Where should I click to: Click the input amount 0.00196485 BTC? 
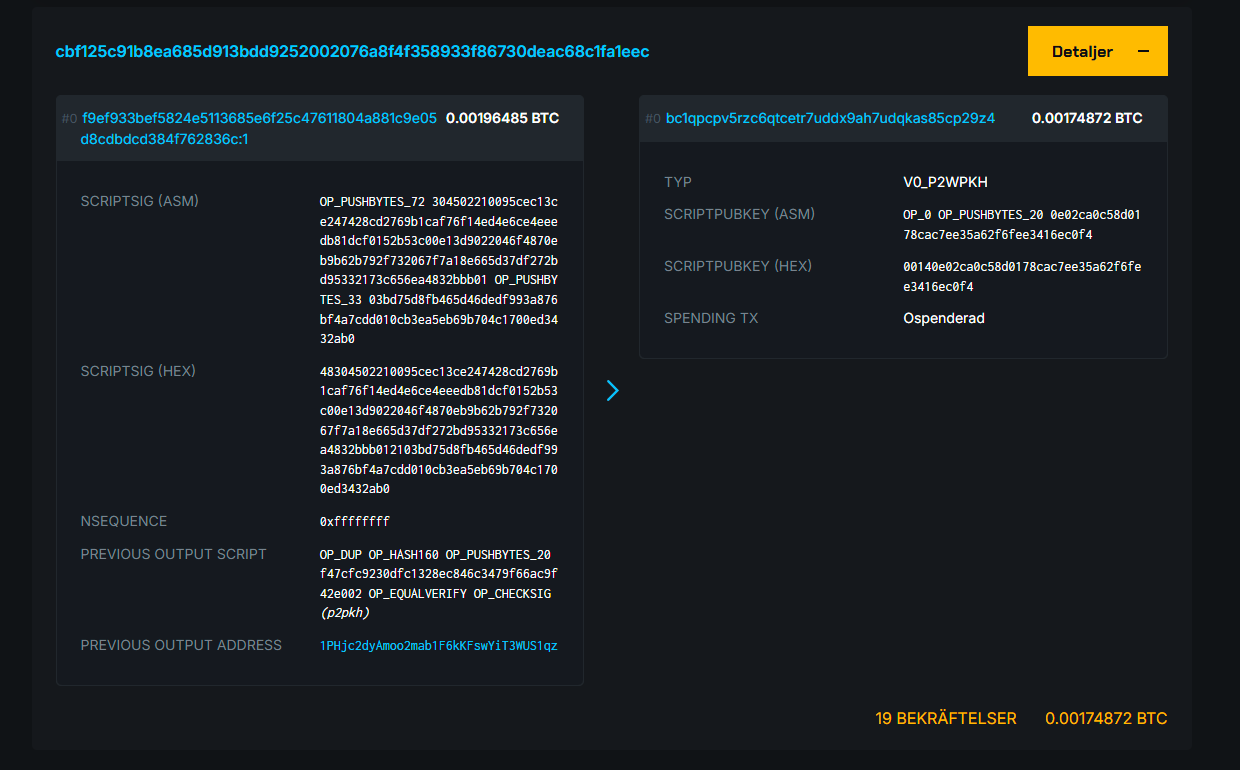[502, 118]
